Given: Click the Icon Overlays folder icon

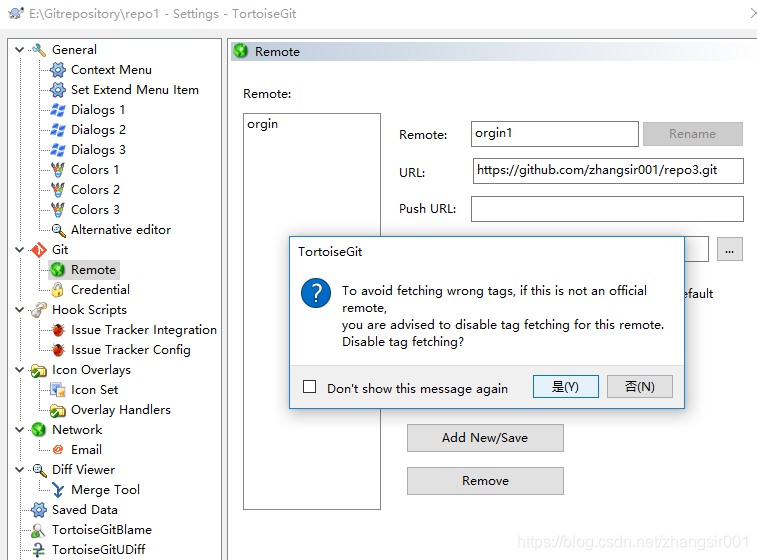Looking at the screenshot, I should pos(39,370).
